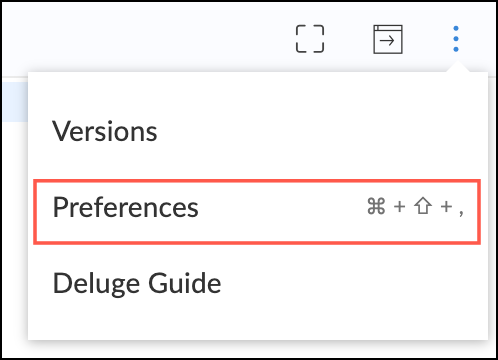Viewport: 498px width, 360px height.
Task: Click the light blue highlighted strip behind menu
Action: click(15, 102)
